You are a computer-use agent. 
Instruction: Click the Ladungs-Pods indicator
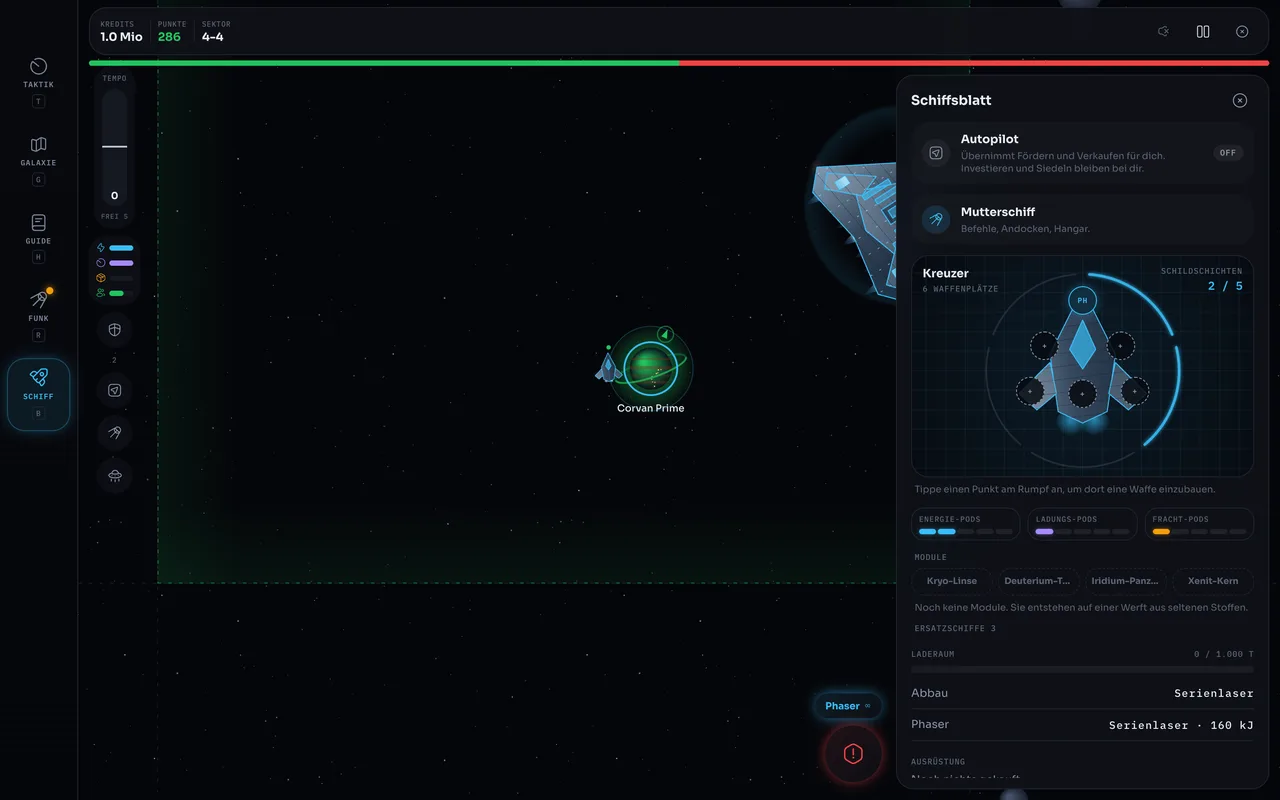(x=1082, y=525)
